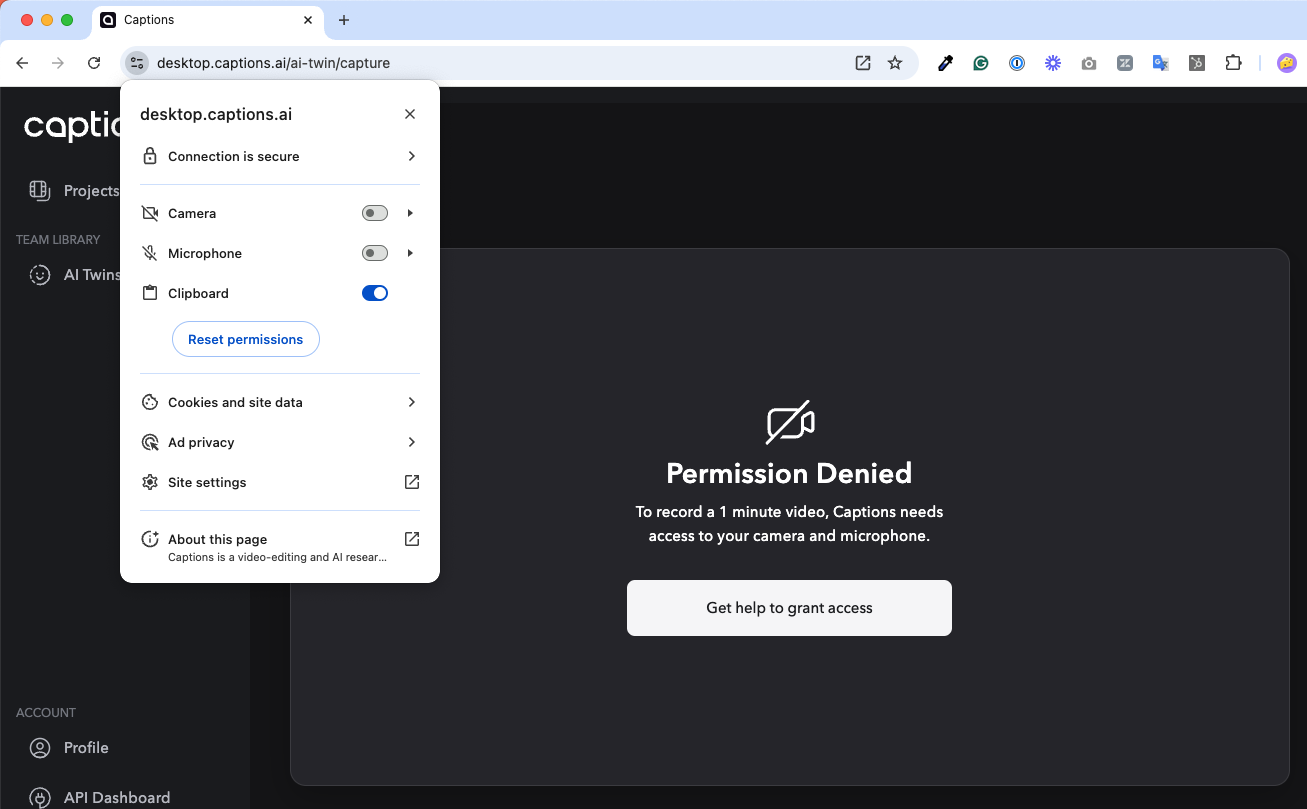Image resolution: width=1307 pixels, height=809 pixels.
Task: Click the Permission Denied heading
Action: [x=789, y=473]
